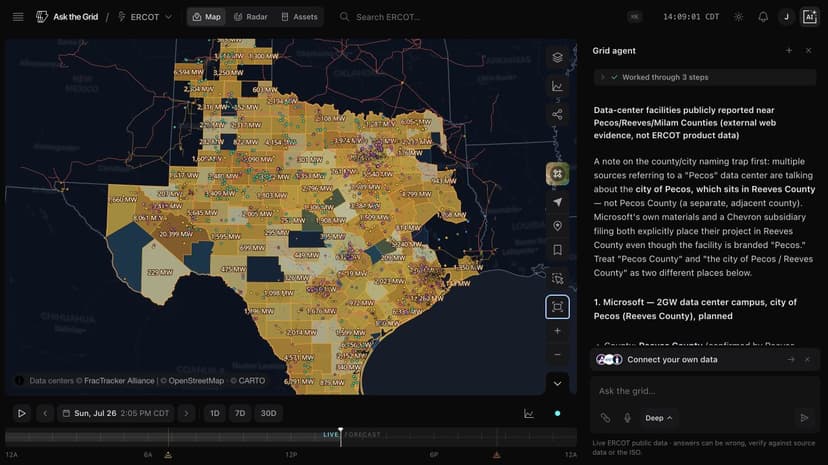Screen dimensions: 828x465
Task: Open the chart tool on map toolbar
Action: pos(557,86)
